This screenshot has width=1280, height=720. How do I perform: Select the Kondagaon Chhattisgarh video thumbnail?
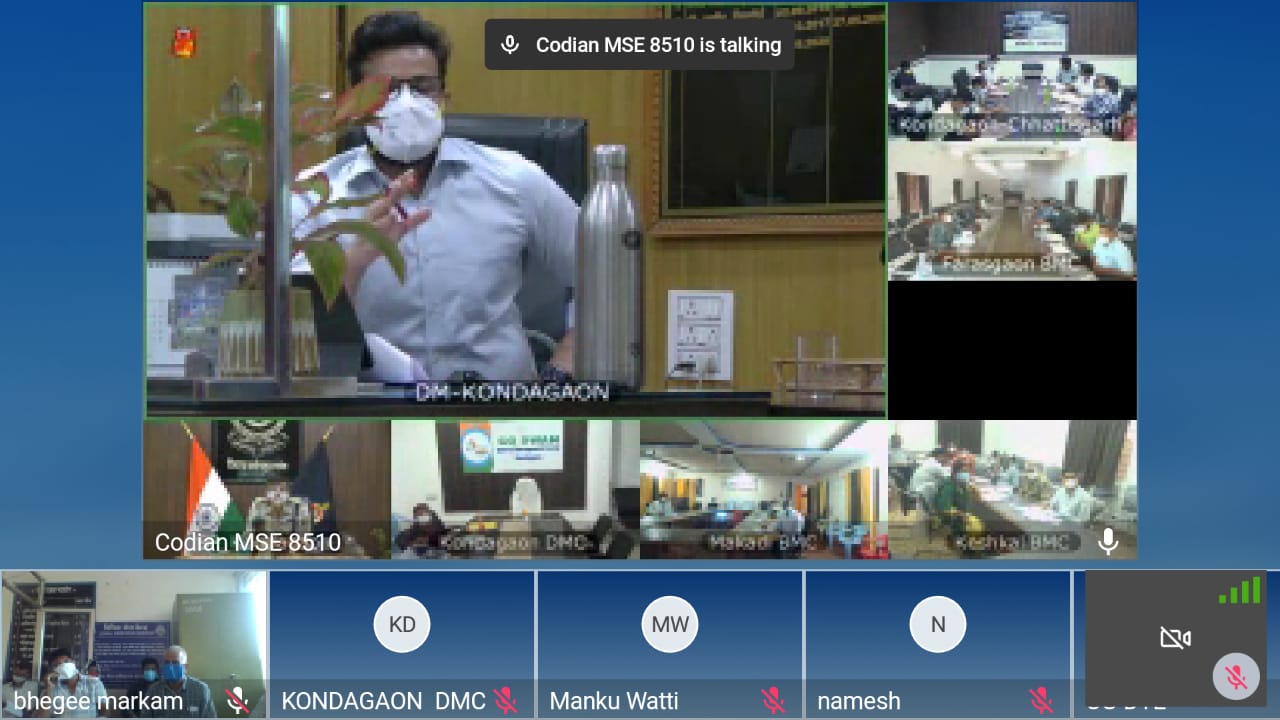1012,71
